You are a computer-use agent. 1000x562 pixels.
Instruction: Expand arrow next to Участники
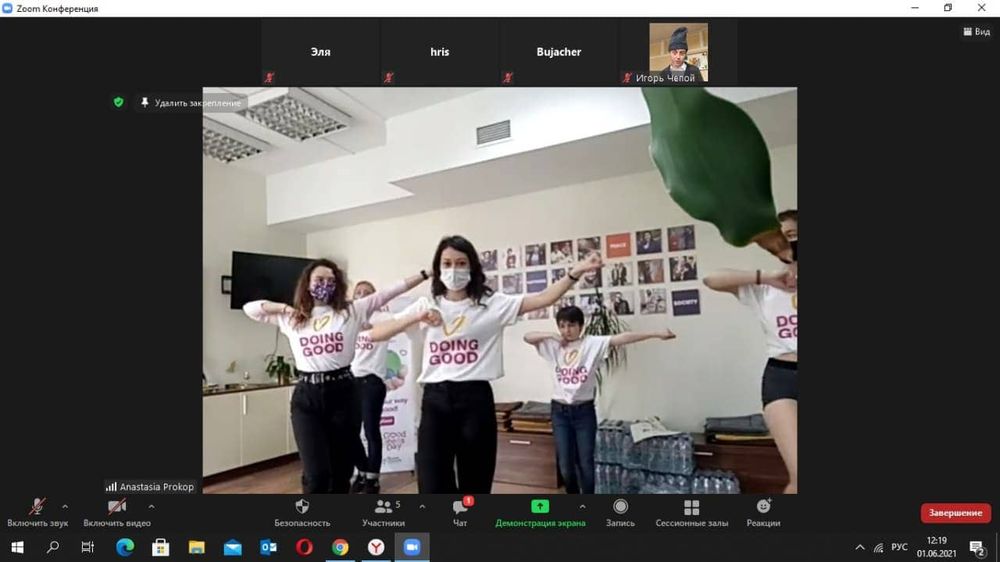pyautogui.click(x=422, y=507)
